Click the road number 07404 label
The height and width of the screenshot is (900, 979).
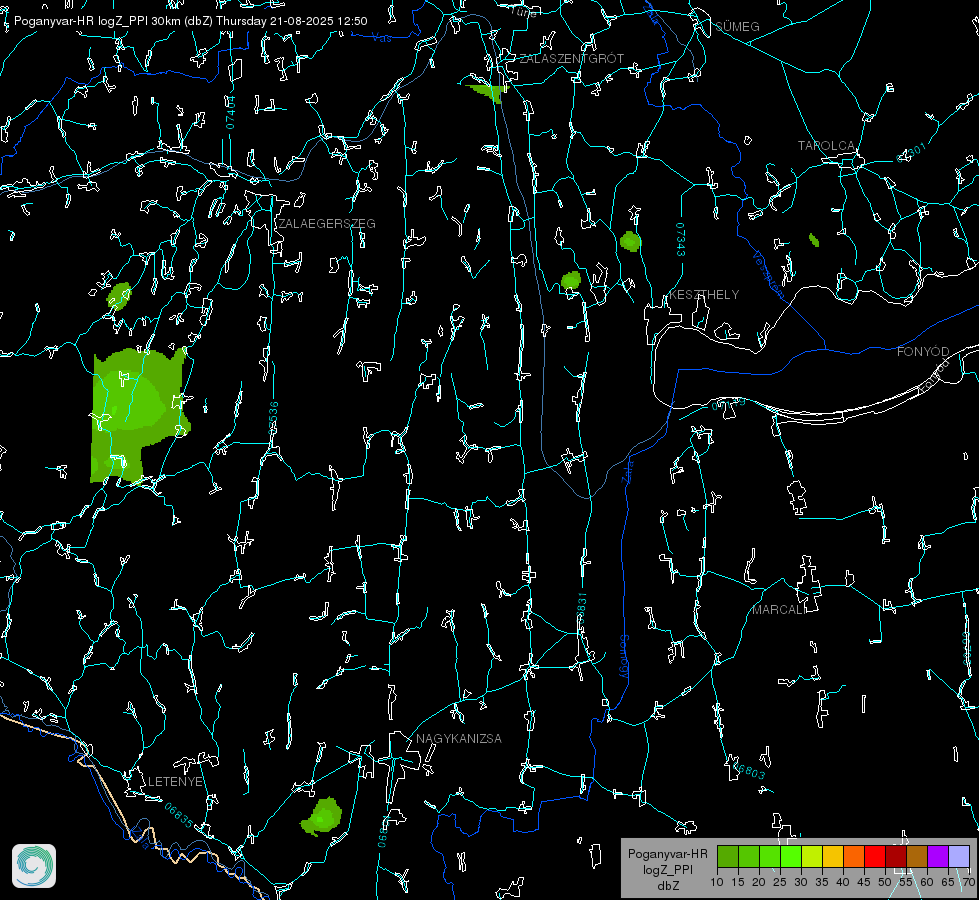[231, 112]
